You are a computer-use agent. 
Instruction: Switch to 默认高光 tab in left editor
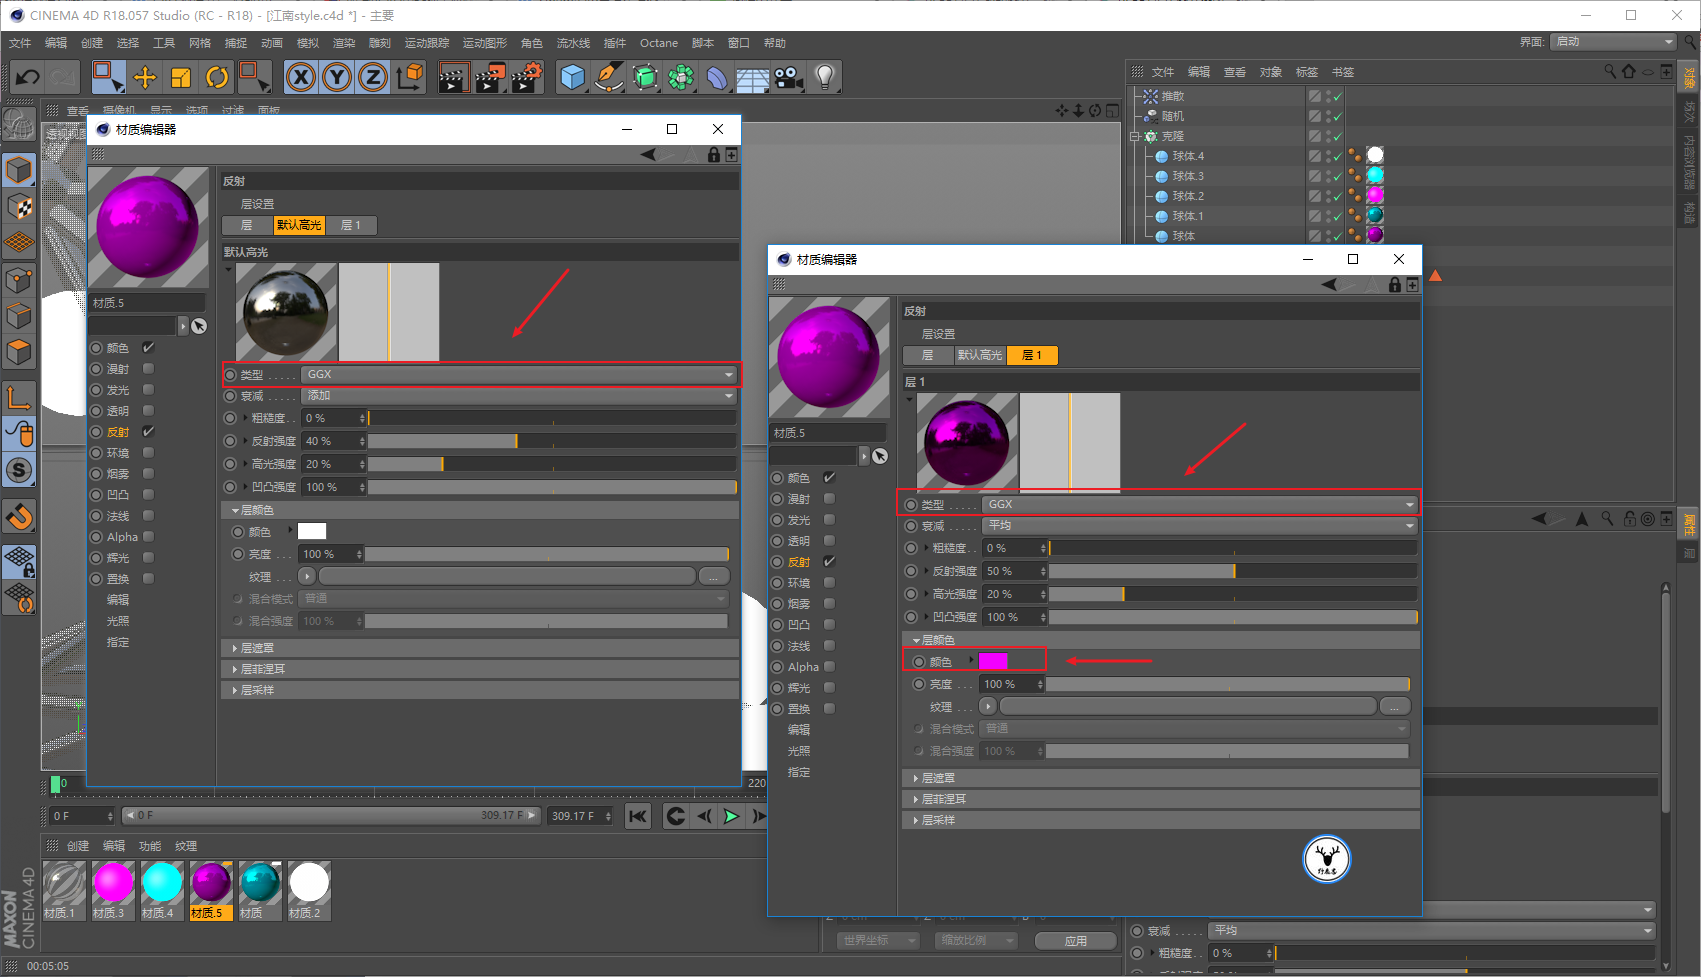pos(299,225)
